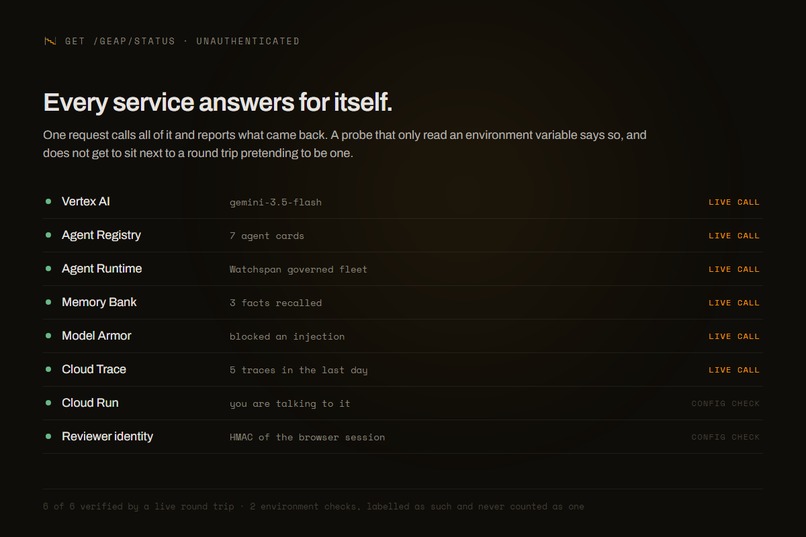This screenshot has height=537, width=806.
Task: Select the Agent Runtime service name
Action: (102, 268)
